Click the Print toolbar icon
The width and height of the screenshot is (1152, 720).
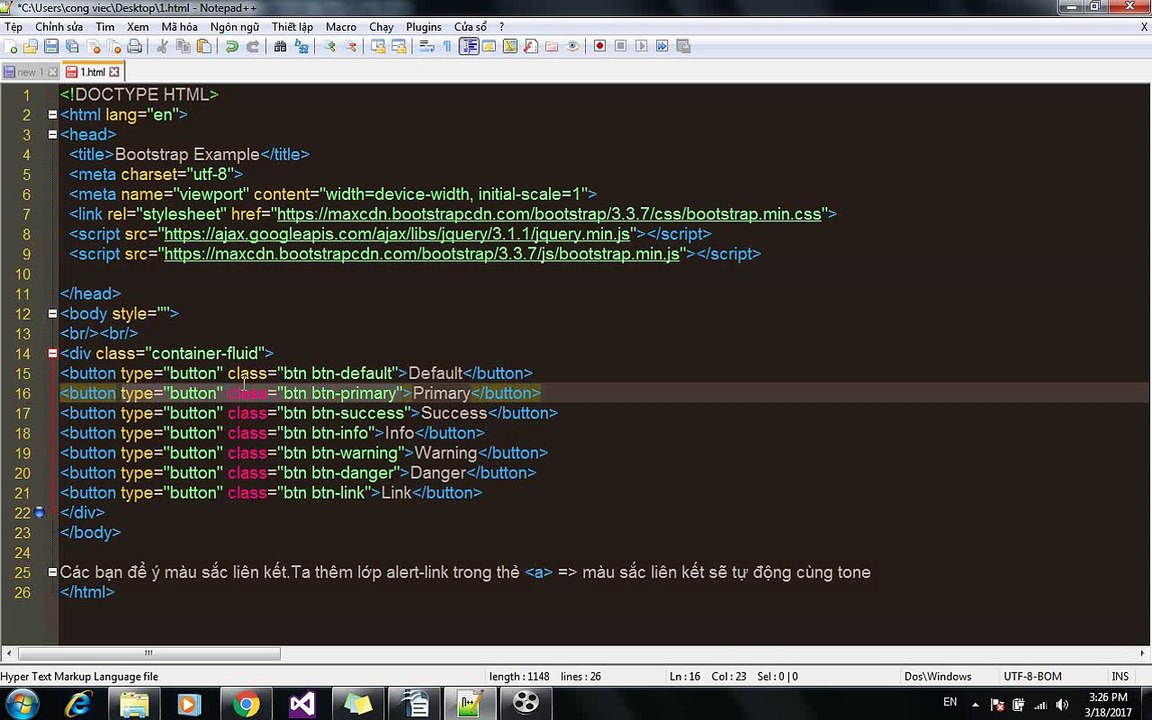[134, 46]
